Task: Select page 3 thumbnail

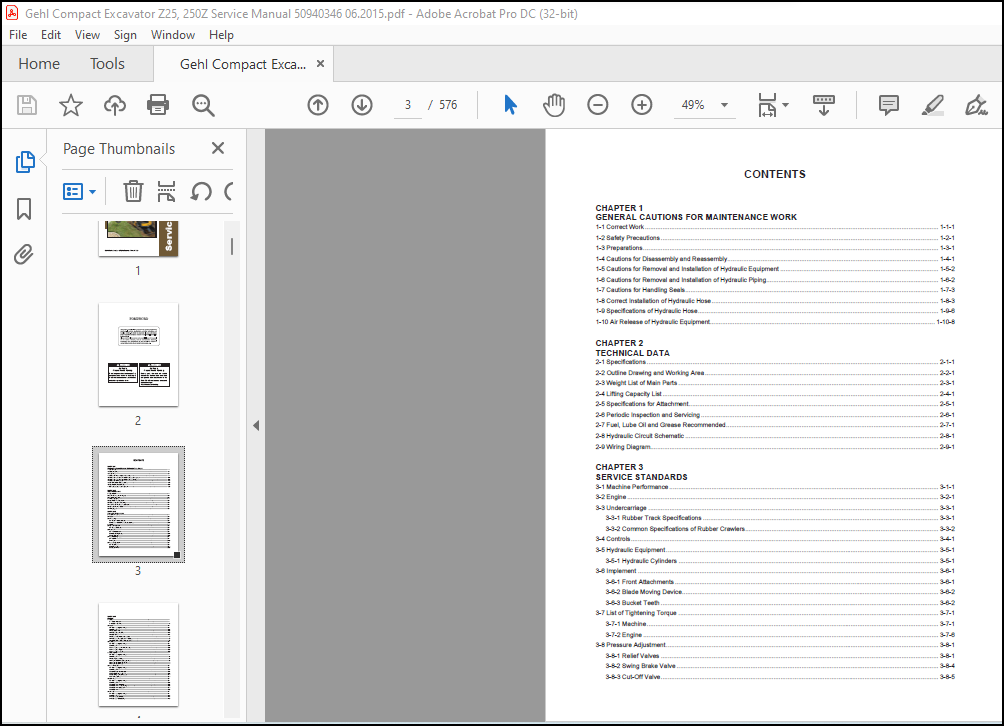Action: coord(138,504)
